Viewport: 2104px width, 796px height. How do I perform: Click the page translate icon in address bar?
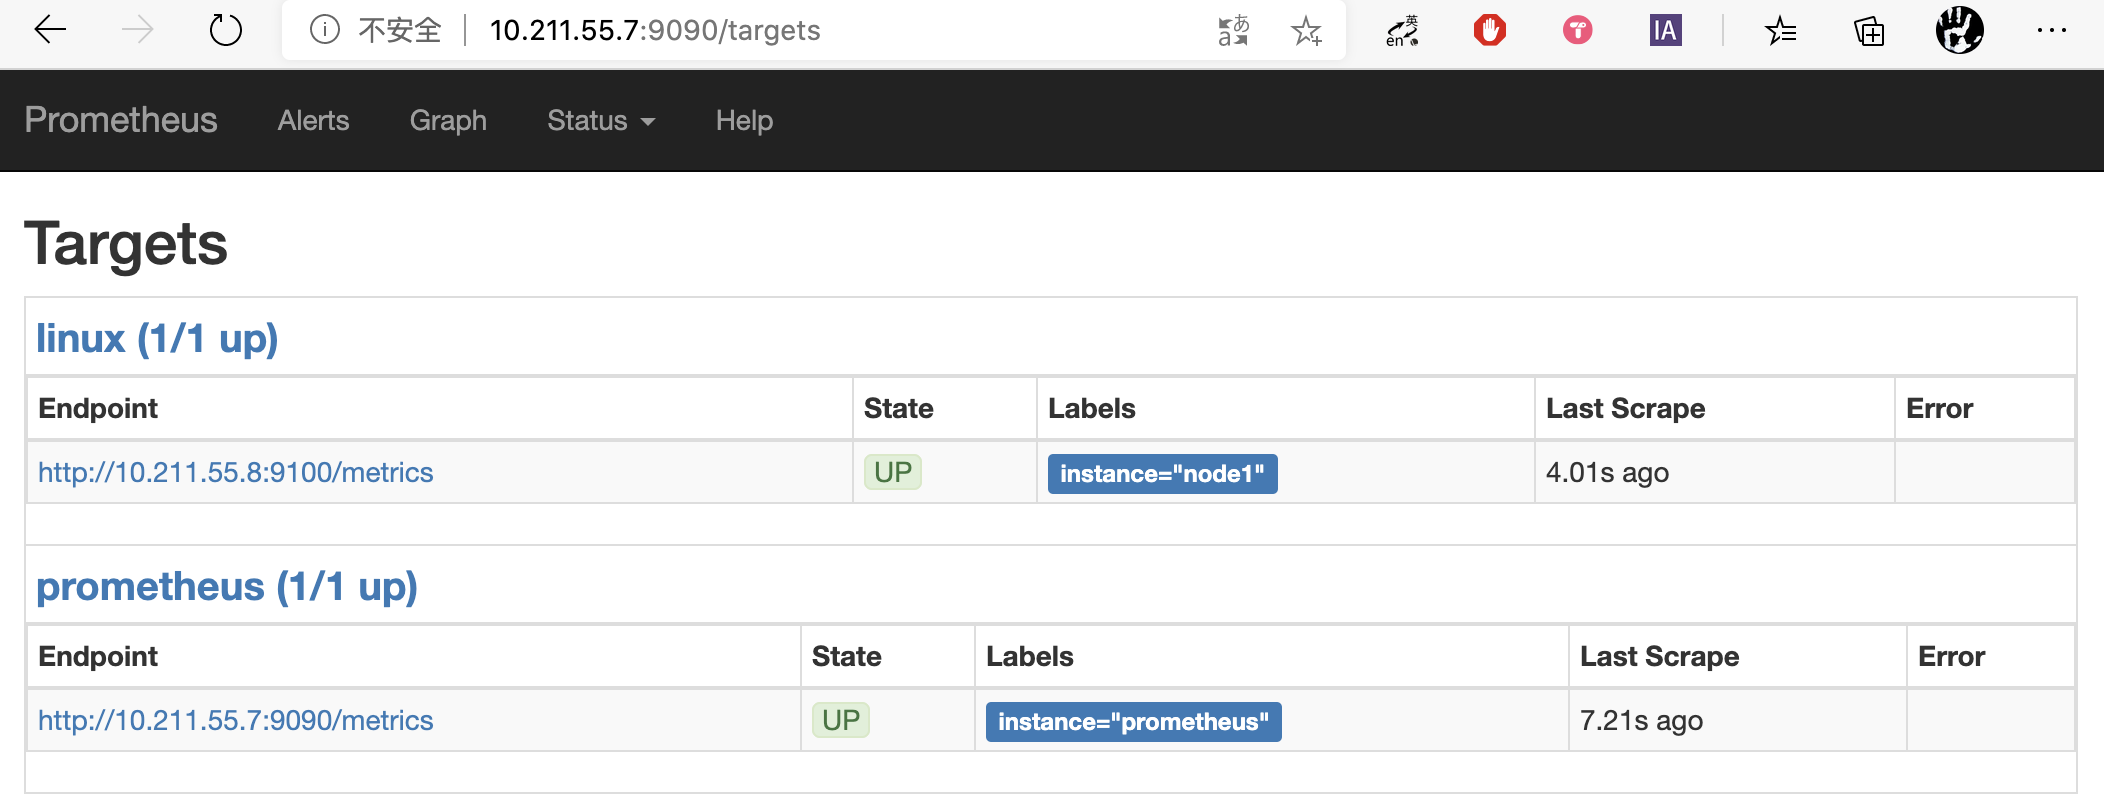[1233, 30]
